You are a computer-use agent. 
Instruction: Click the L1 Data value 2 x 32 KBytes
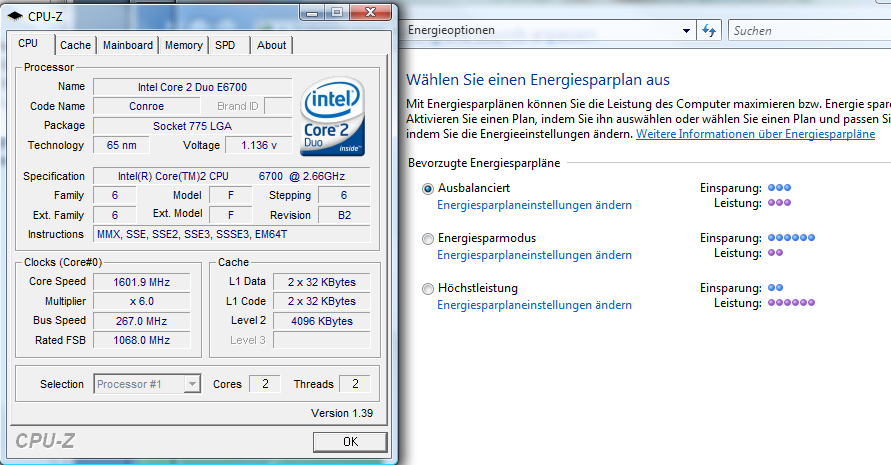coord(322,282)
